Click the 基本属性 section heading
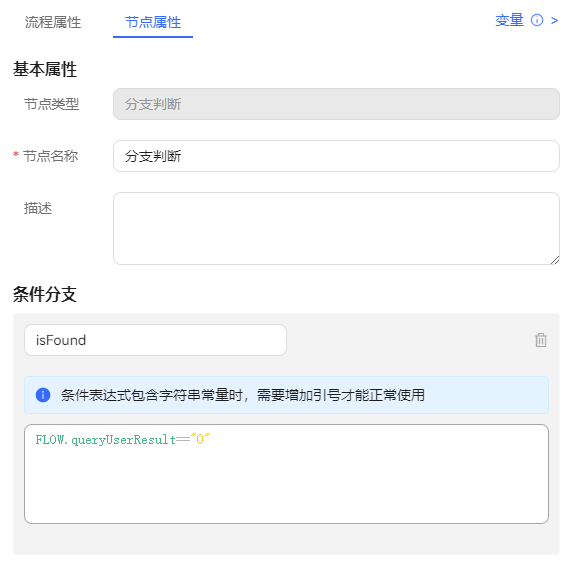The height and width of the screenshot is (571, 577). point(45,69)
